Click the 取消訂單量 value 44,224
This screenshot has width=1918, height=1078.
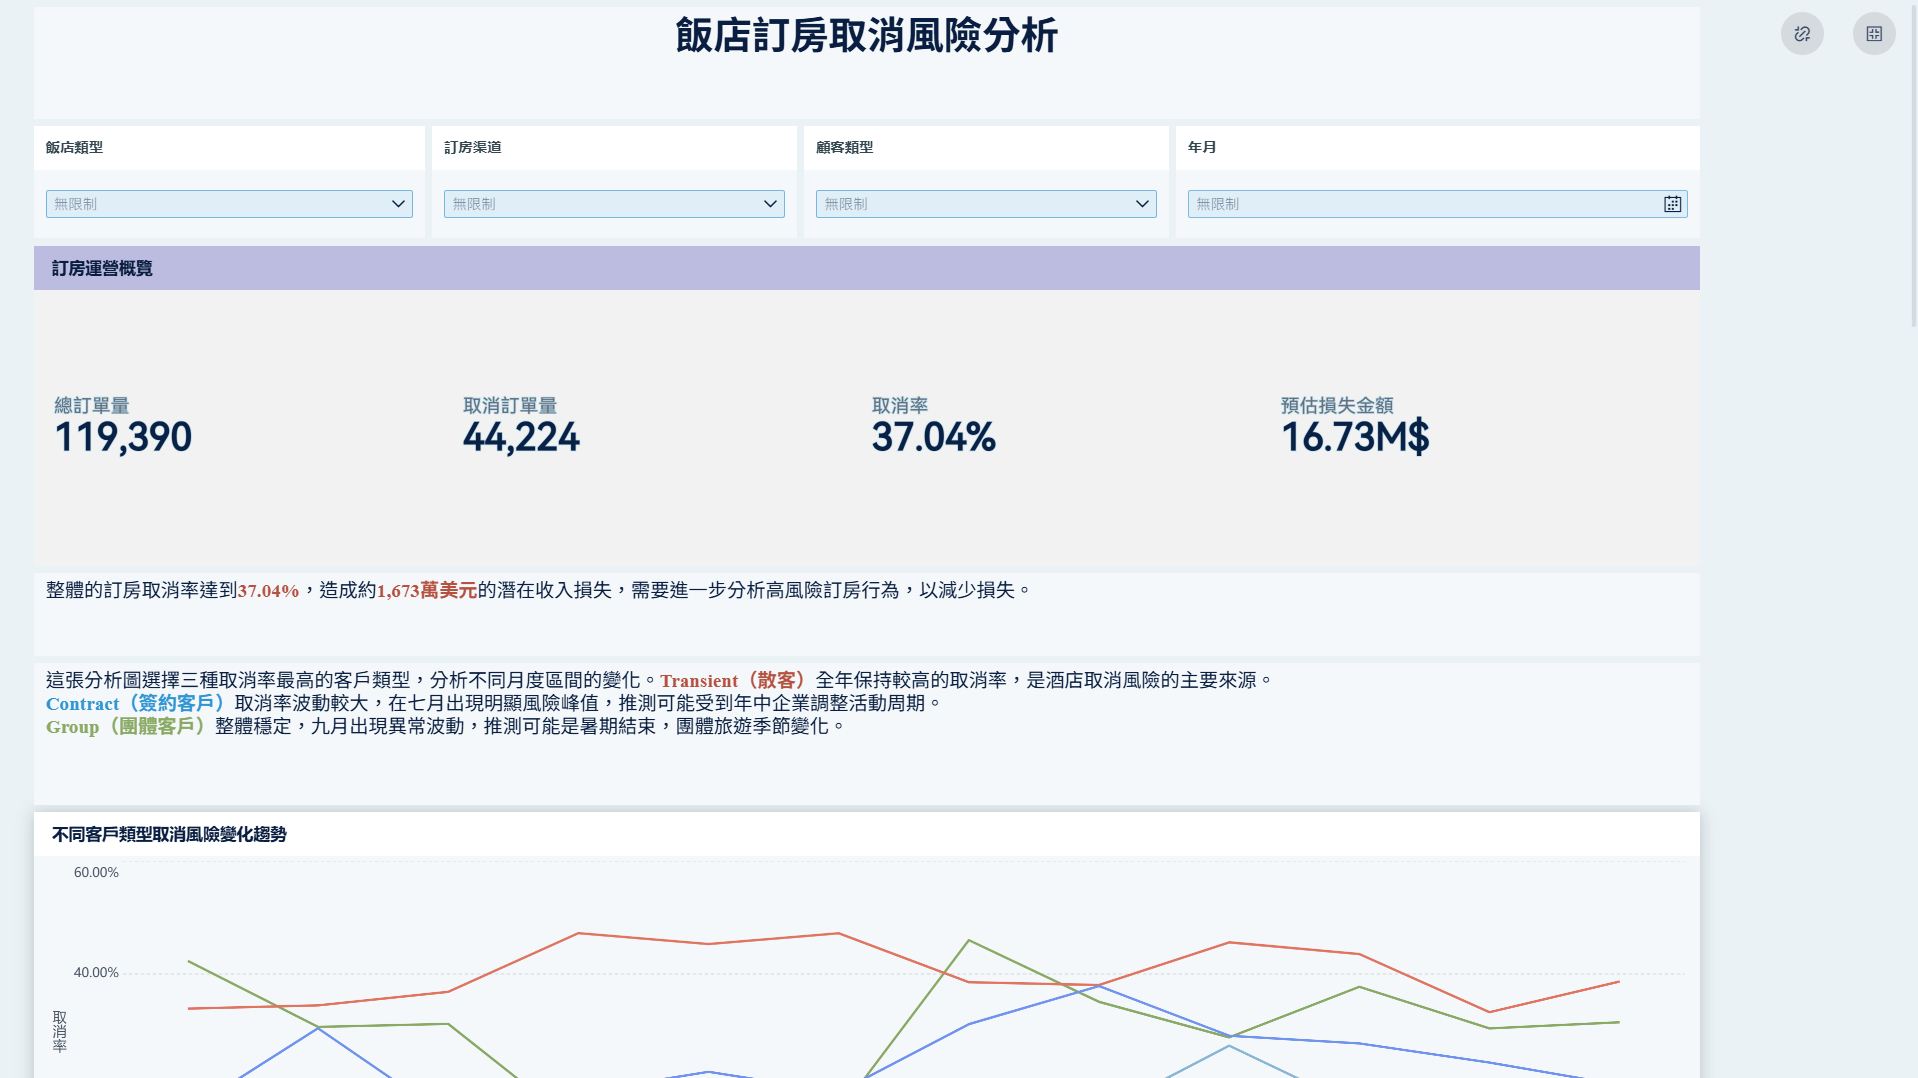coord(521,437)
